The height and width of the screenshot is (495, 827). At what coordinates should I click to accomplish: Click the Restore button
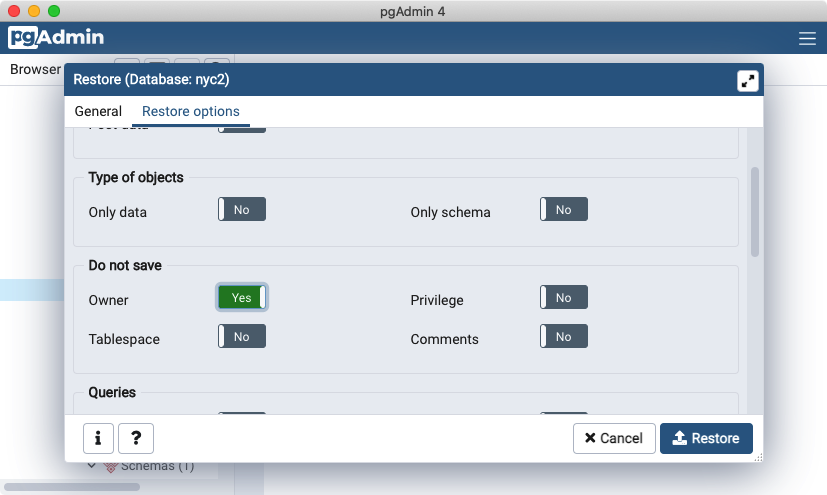pos(706,438)
